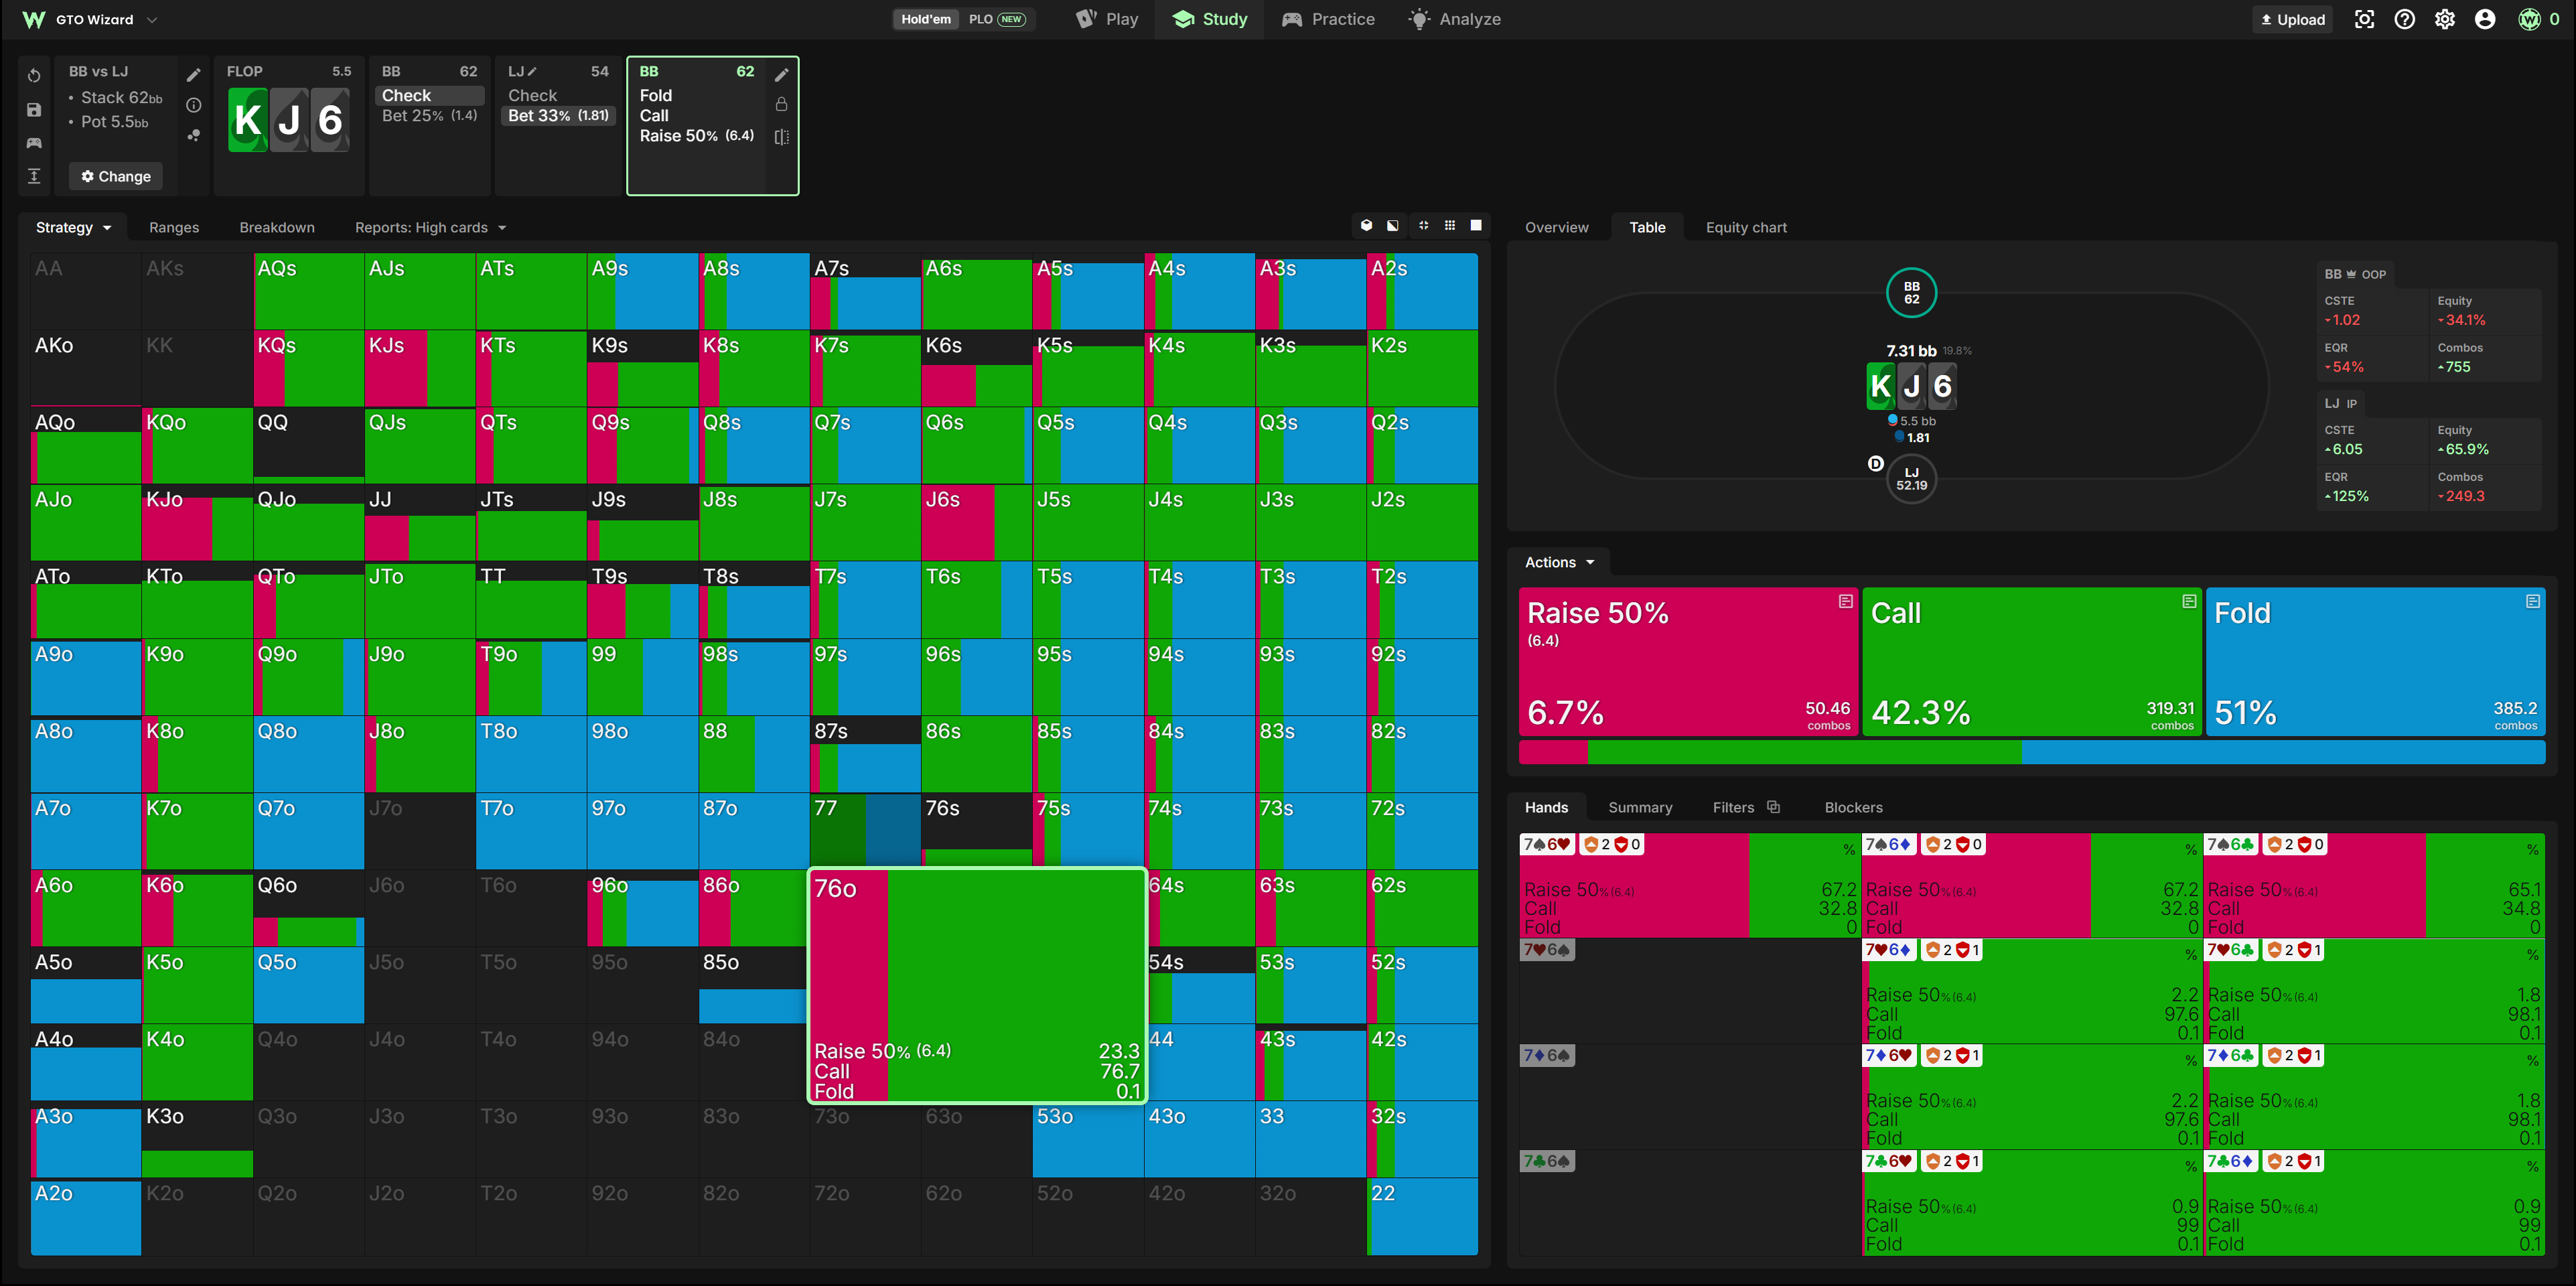Click the King of clubs flop card
The width and height of the screenshot is (2576, 1286).
pos(248,120)
